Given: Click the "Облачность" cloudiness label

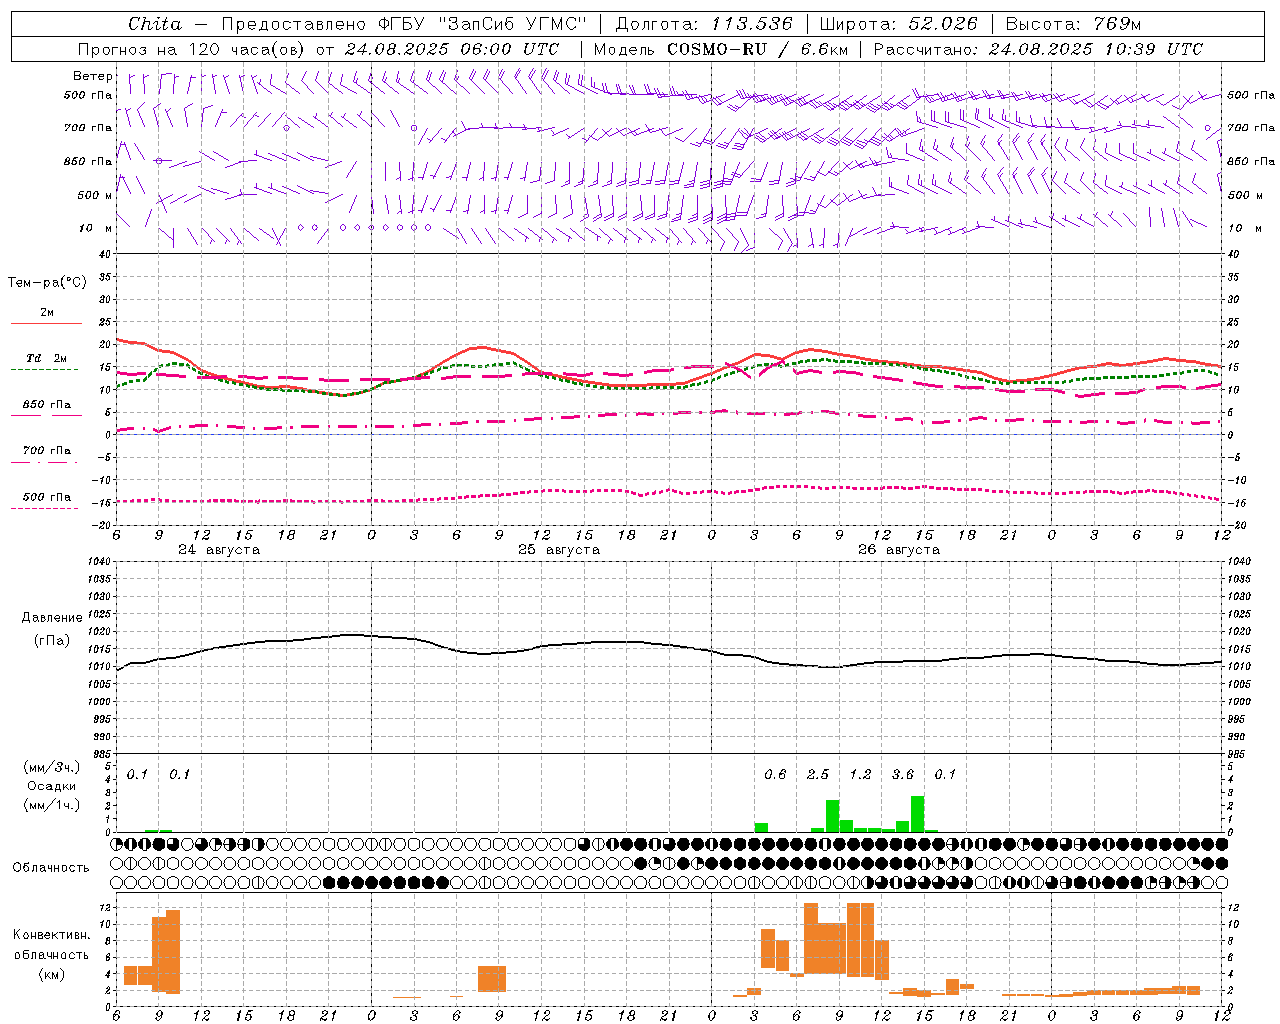Looking at the screenshot, I should pyautogui.click(x=51, y=868).
